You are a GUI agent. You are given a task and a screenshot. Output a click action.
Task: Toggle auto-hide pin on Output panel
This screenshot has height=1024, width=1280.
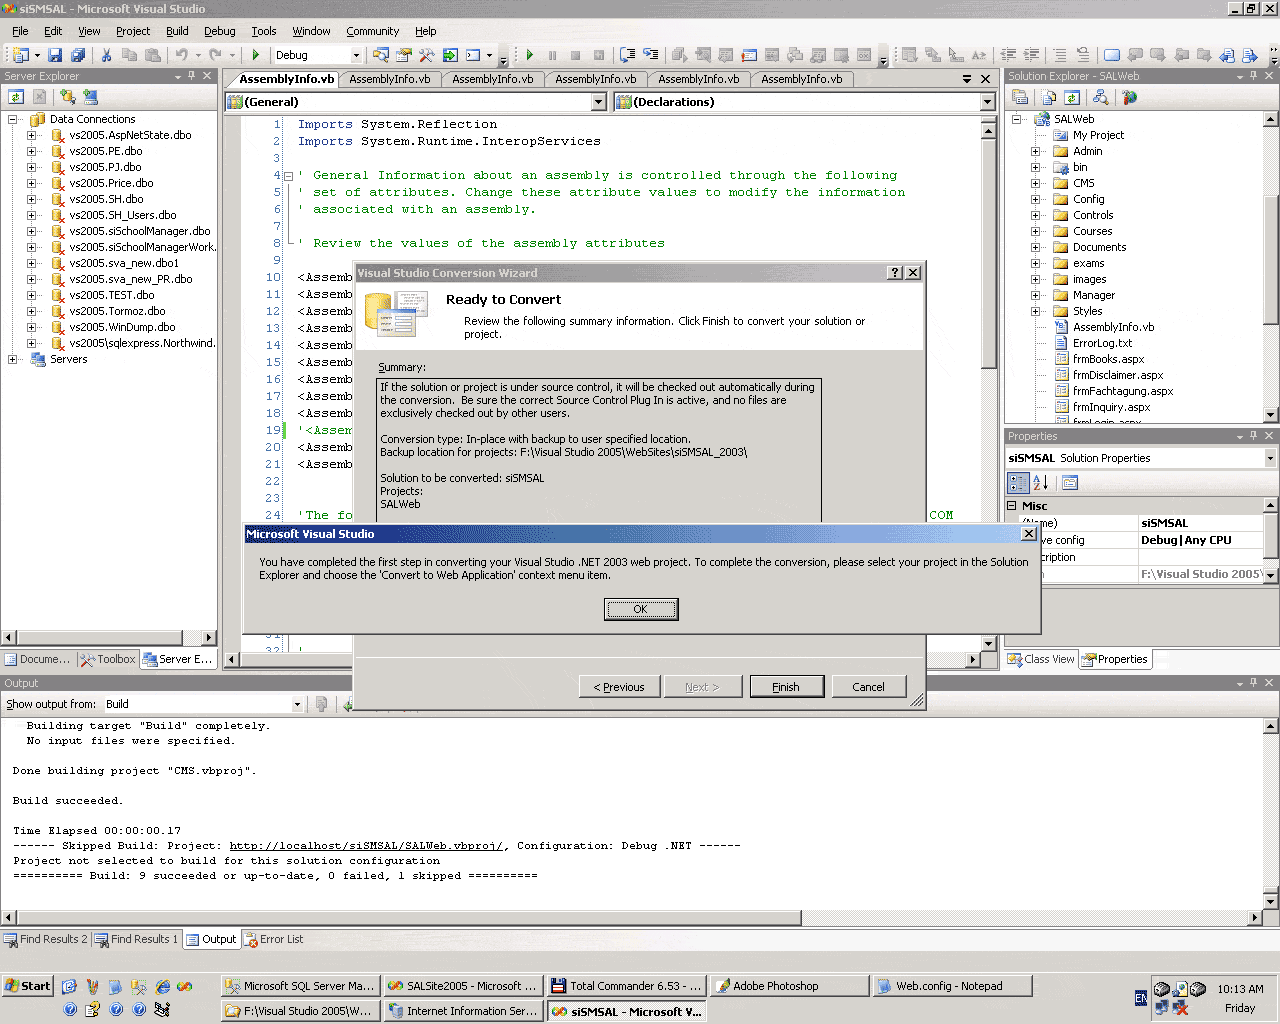point(1254,683)
